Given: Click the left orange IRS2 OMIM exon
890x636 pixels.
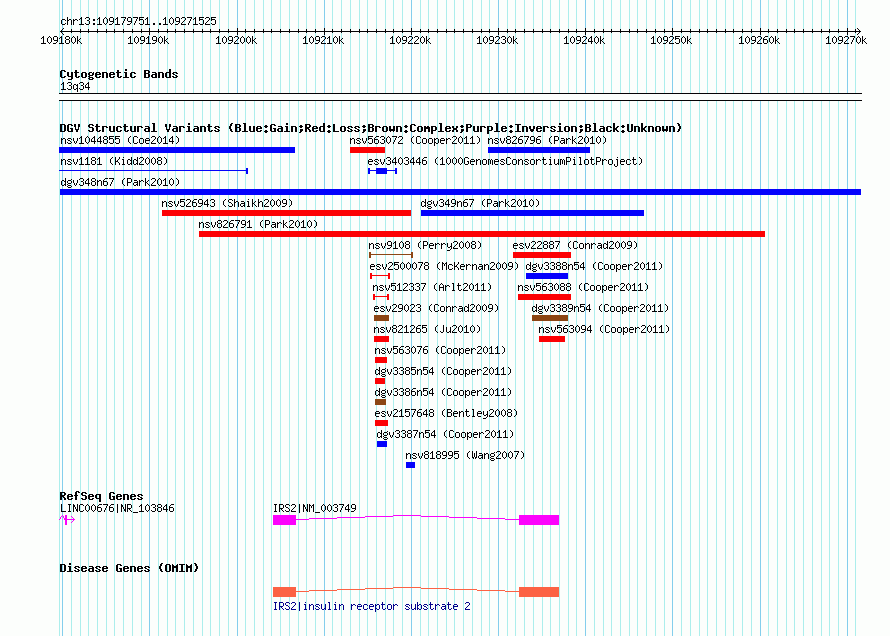Looking at the screenshot, I should (x=284, y=592).
